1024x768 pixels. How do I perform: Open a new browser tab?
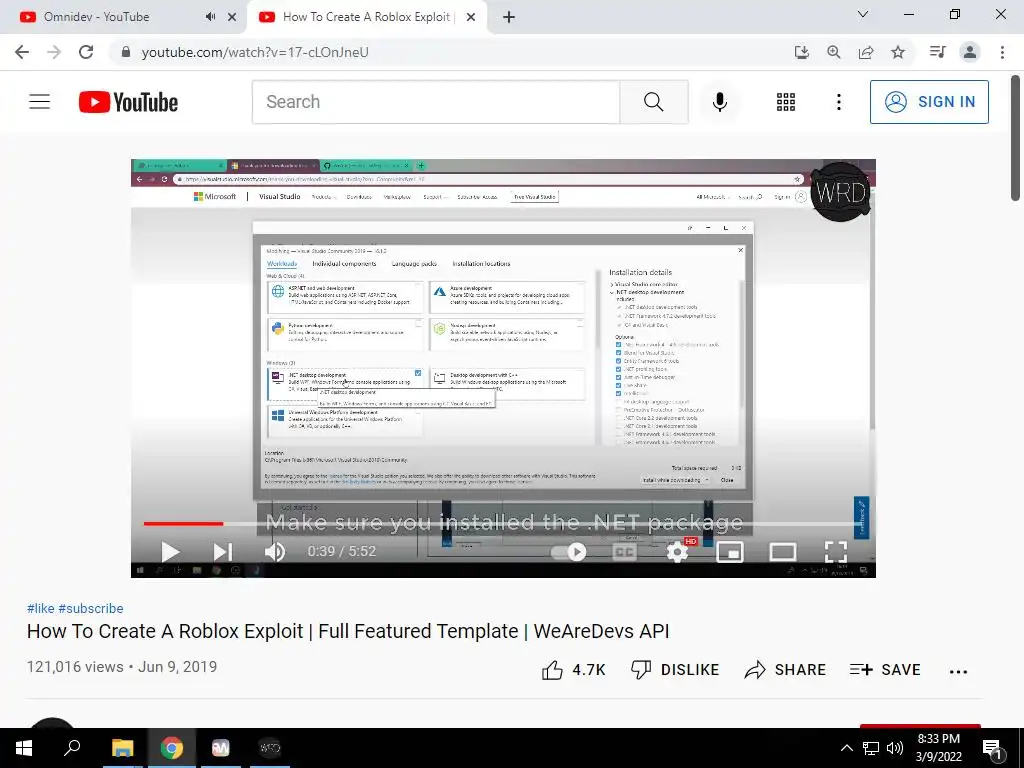(509, 17)
